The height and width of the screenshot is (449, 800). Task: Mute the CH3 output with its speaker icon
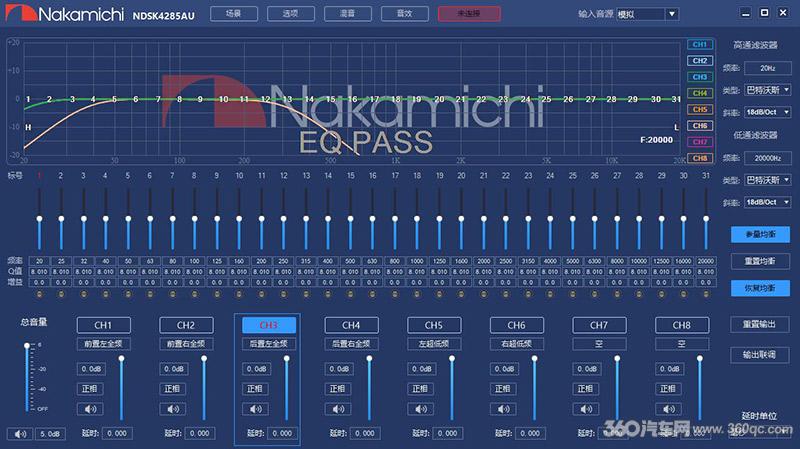256,409
